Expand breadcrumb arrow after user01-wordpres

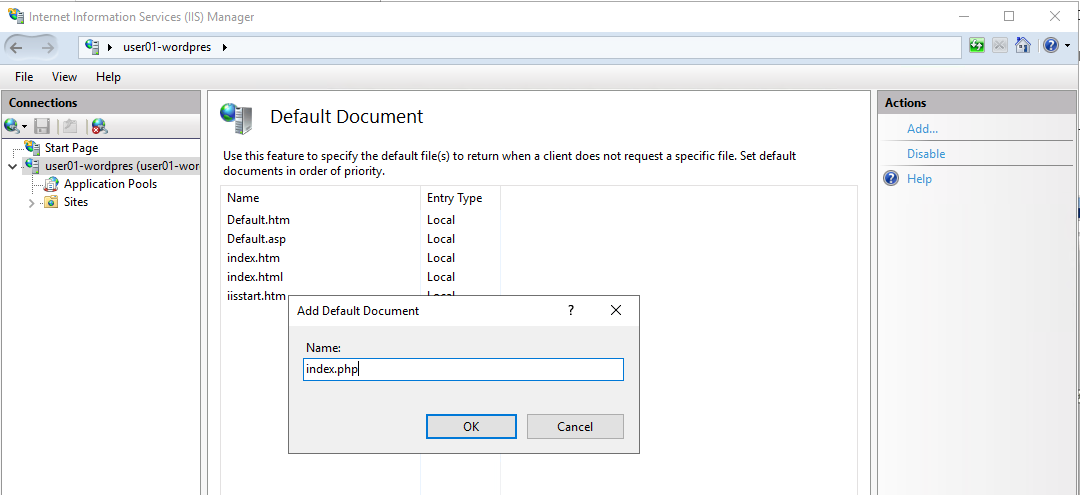click(x=225, y=48)
